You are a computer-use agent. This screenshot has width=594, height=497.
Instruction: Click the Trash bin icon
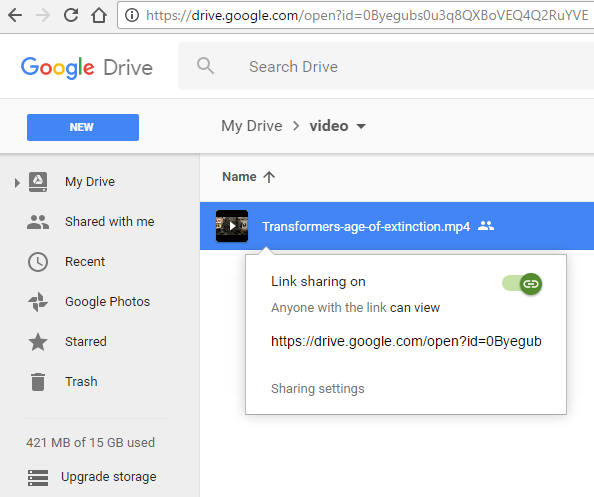coord(38,382)
